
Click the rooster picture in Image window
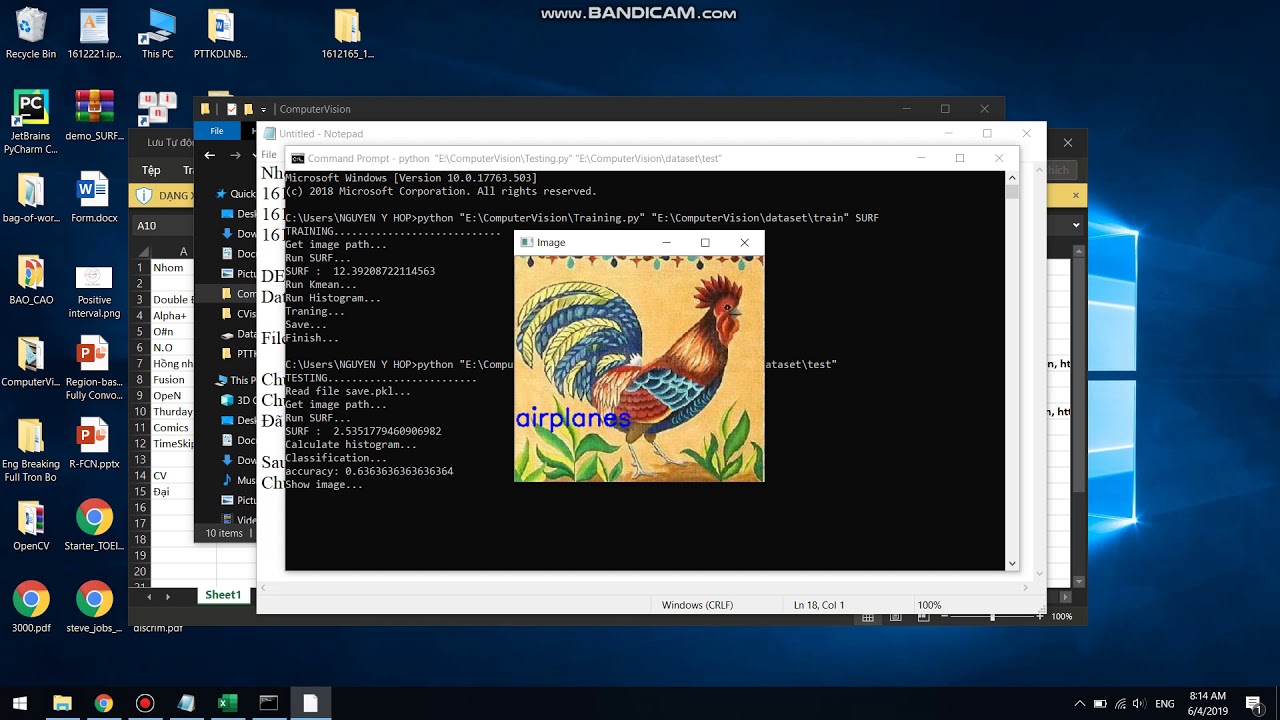click(639, 368)
